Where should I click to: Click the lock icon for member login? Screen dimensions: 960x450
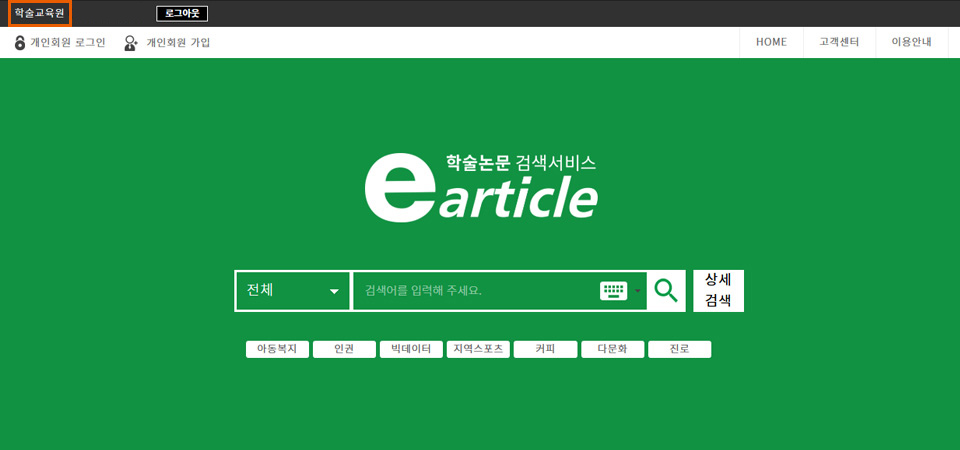coord(20,43)
